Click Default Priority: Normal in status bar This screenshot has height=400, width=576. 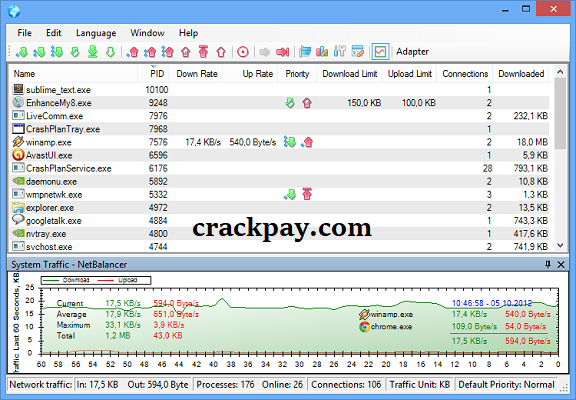tap(506, 385)
